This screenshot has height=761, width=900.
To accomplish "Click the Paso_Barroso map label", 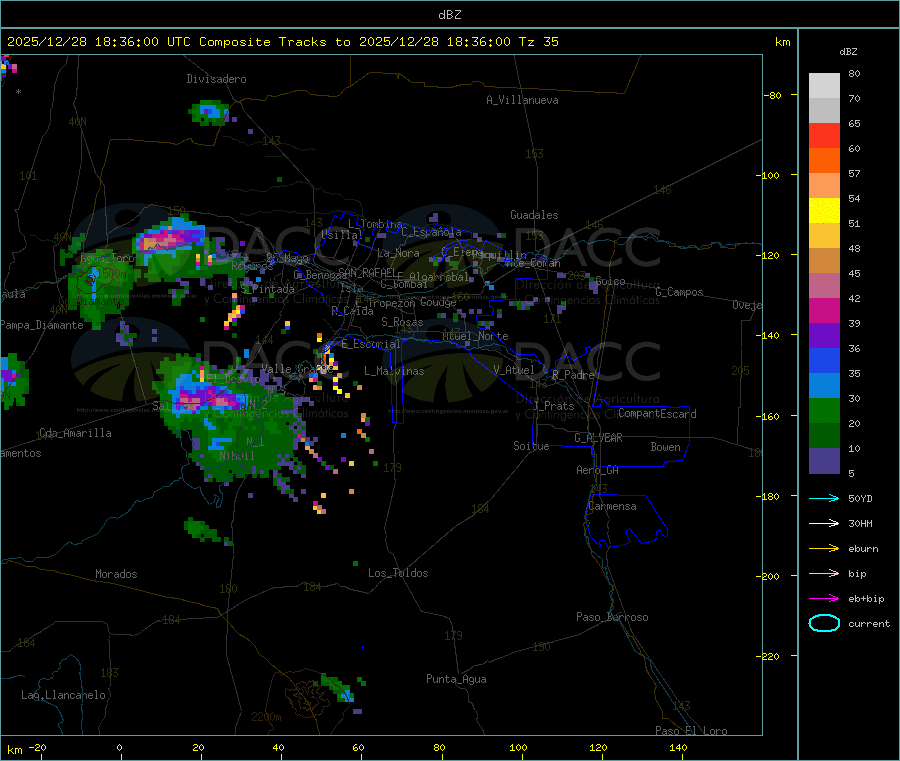I will 612,617.
